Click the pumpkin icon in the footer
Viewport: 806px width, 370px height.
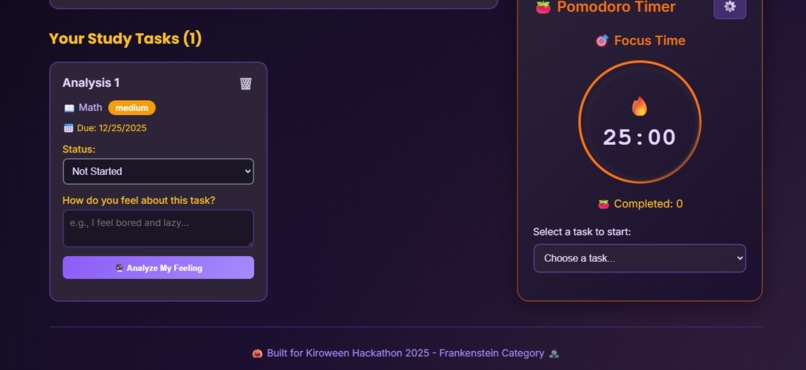pyautogui.click(x=257, y=353)
